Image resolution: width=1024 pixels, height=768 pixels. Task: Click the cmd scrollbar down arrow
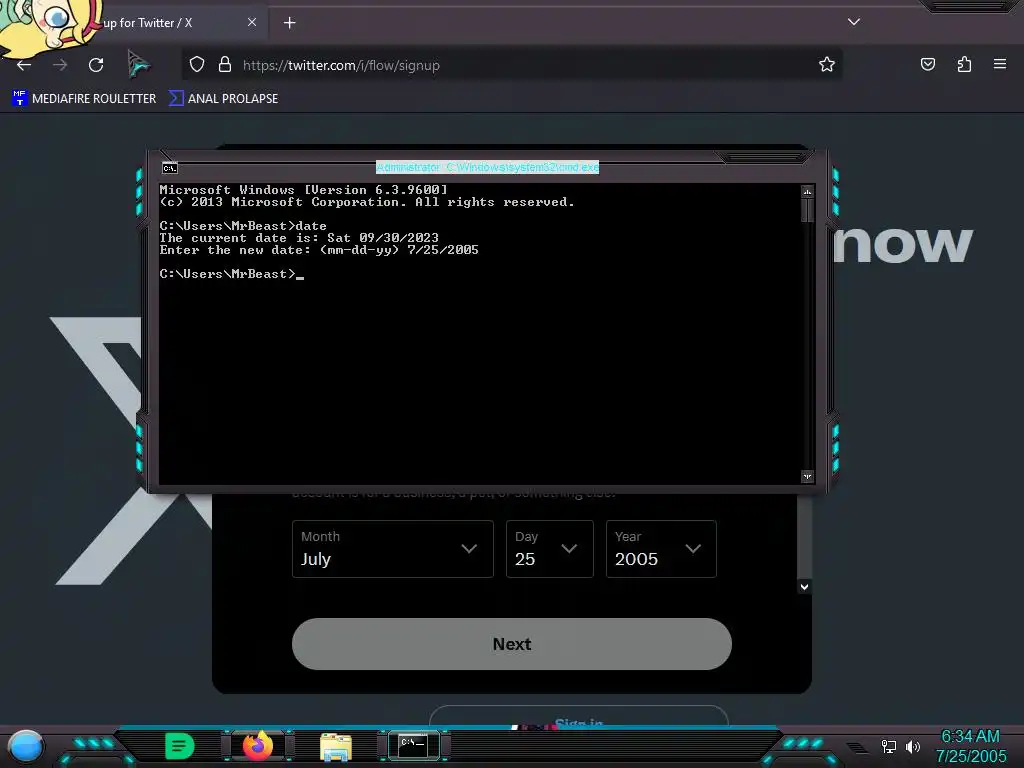click(808, 477)
